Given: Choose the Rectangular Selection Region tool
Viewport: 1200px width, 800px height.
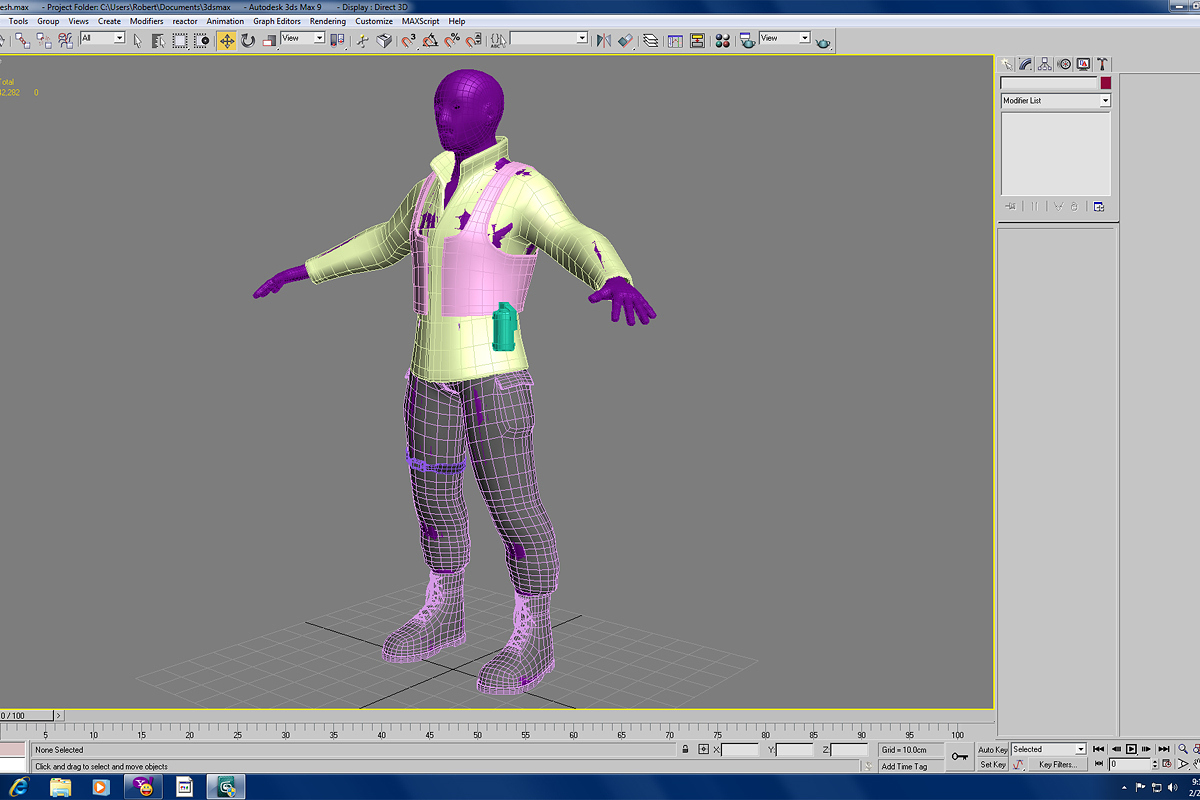Looking at the screenshot, I should [x=180, y=40].
